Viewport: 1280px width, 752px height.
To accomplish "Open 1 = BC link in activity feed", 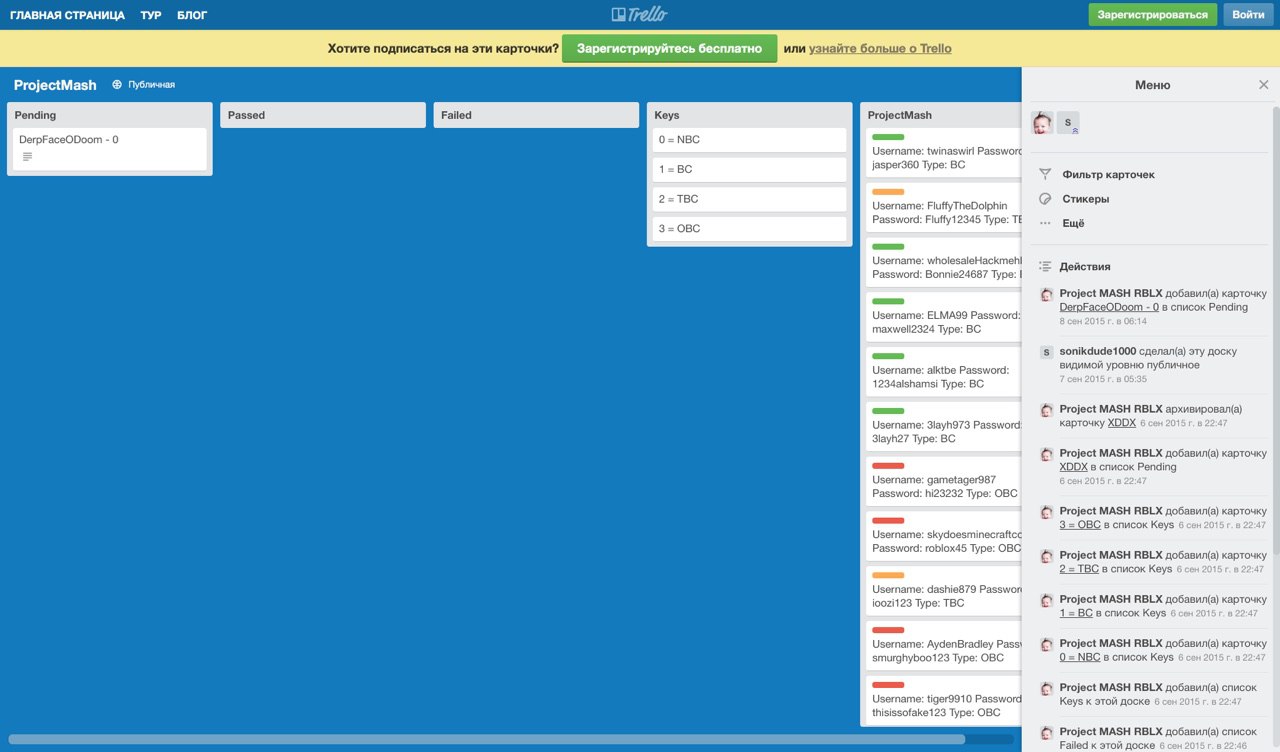I will [1076, 613].
